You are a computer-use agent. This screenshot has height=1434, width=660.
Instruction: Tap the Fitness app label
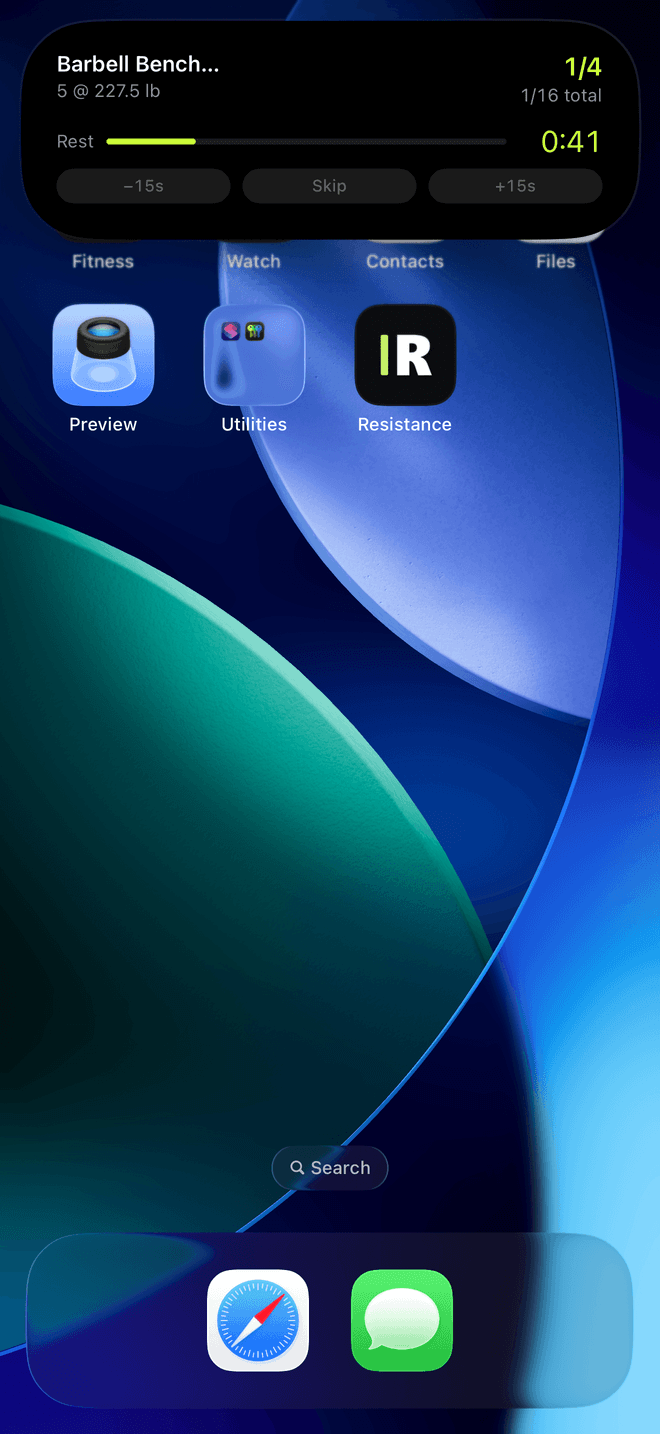click(103, 262)
